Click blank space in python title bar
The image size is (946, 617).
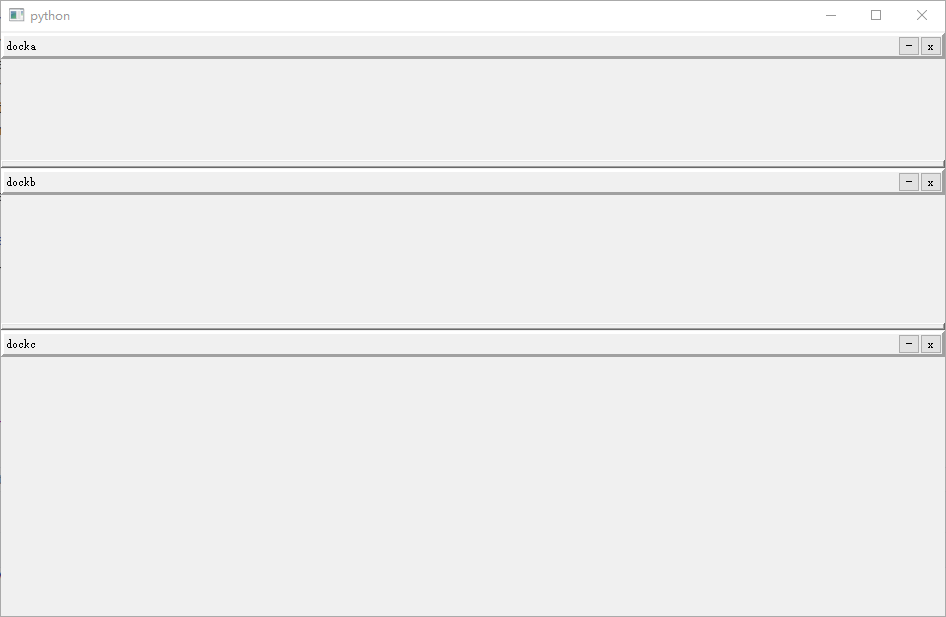click(x=422, y=15)
